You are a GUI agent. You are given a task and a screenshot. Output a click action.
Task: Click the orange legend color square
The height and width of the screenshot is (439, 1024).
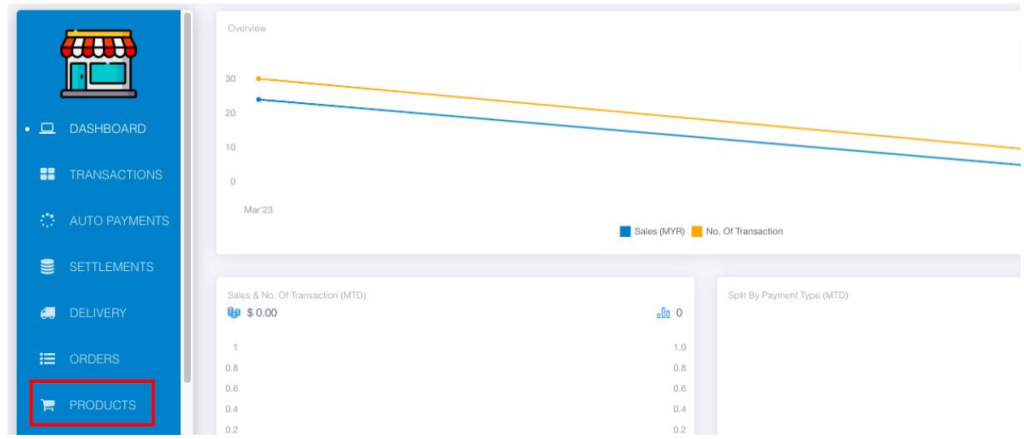pyautogui.click(x=697, y=231)
